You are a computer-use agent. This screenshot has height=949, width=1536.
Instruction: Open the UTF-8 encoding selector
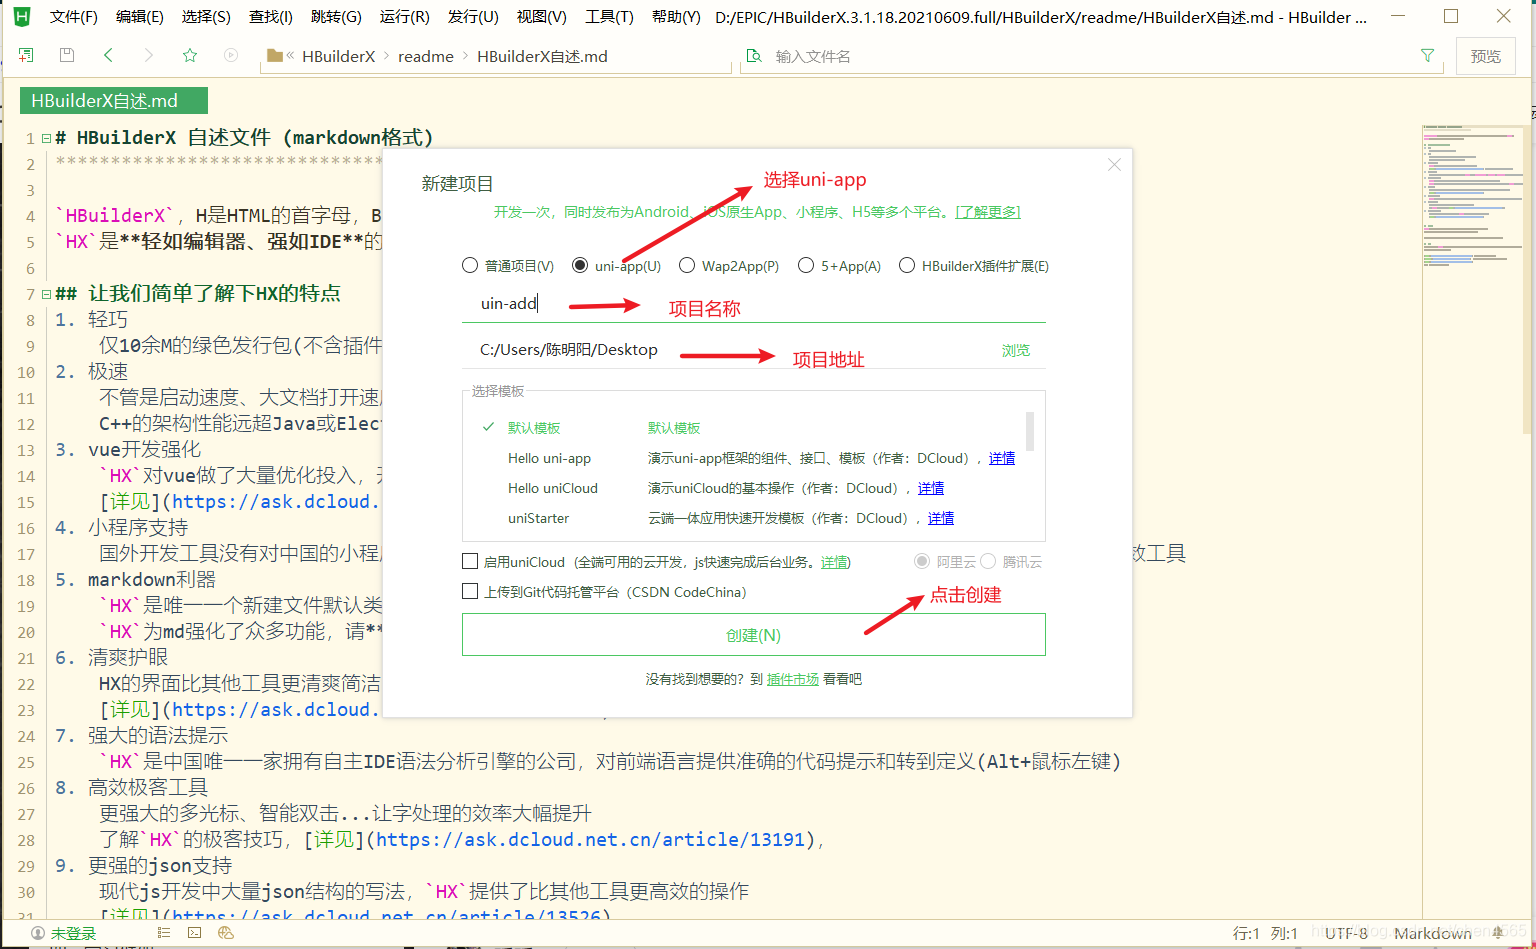(x=1346, y=933)
